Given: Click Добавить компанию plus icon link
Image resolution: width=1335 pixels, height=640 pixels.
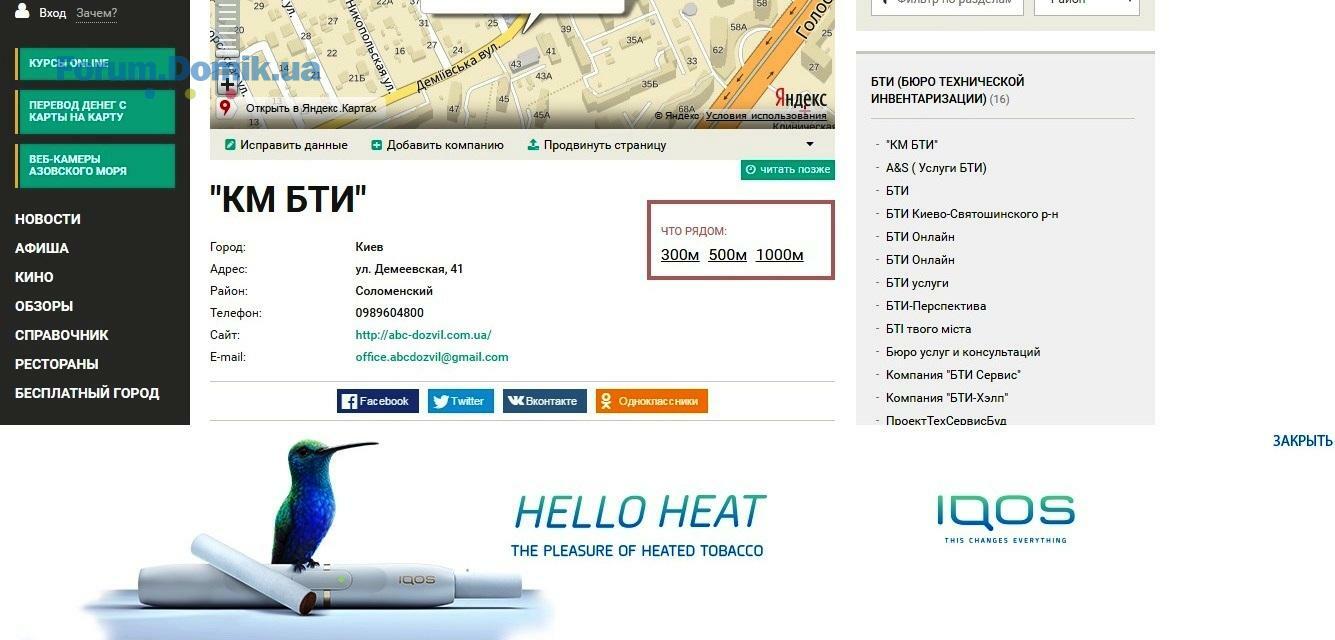Looking at the screenshot, I should click(438, 145).
